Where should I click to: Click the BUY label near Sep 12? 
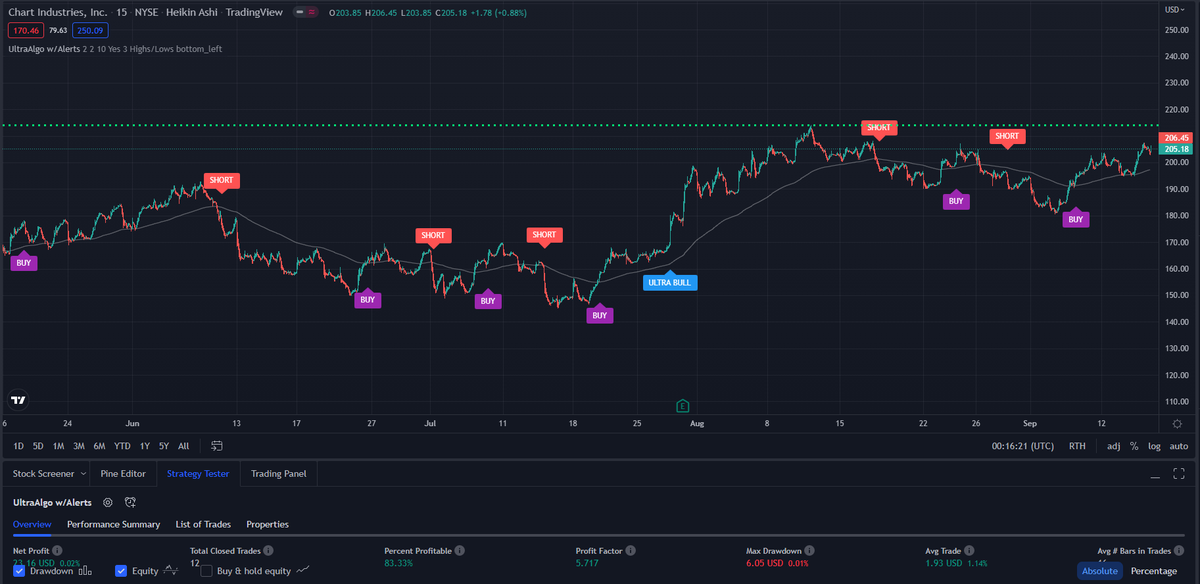(1075, 219)
